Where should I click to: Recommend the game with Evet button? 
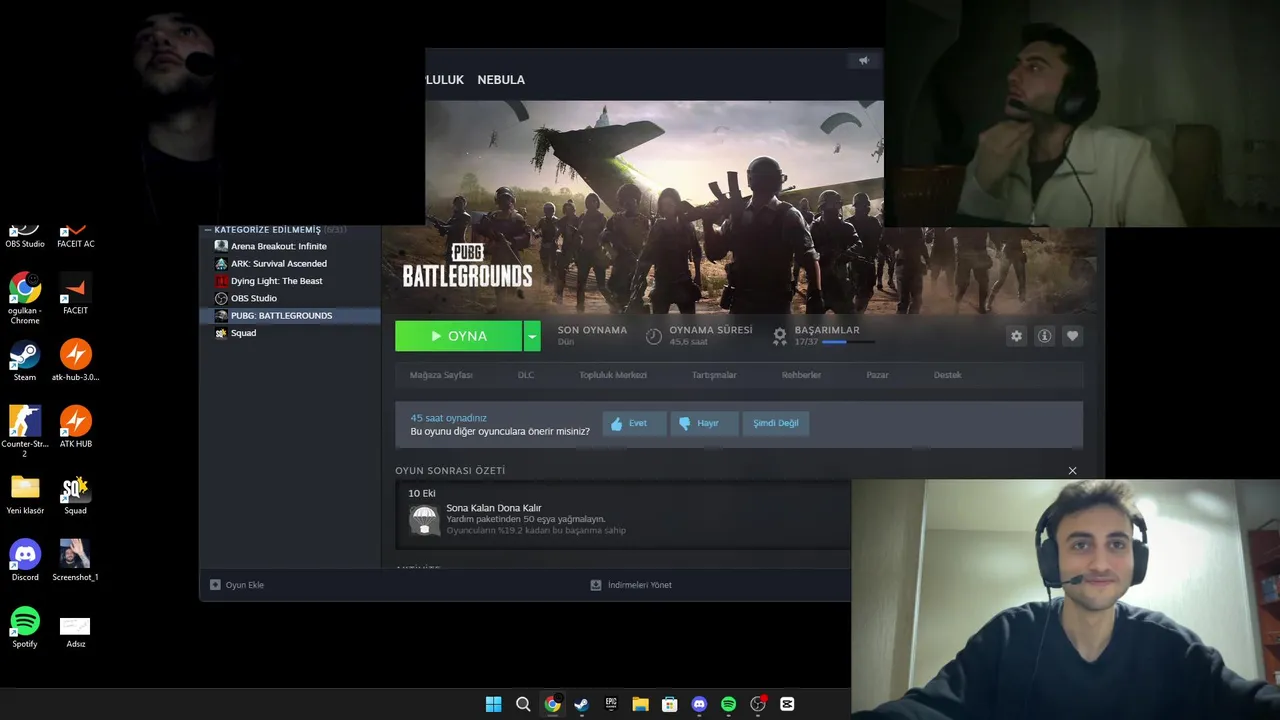point(634,423)
